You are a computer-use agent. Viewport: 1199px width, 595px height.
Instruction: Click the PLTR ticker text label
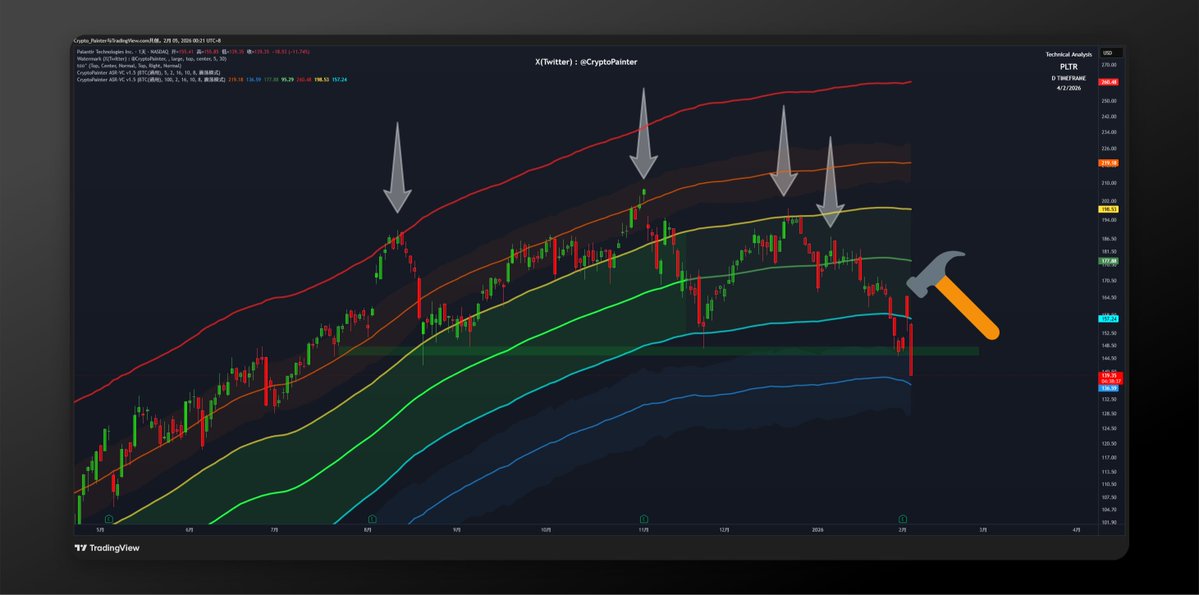tap(1069, 67)
